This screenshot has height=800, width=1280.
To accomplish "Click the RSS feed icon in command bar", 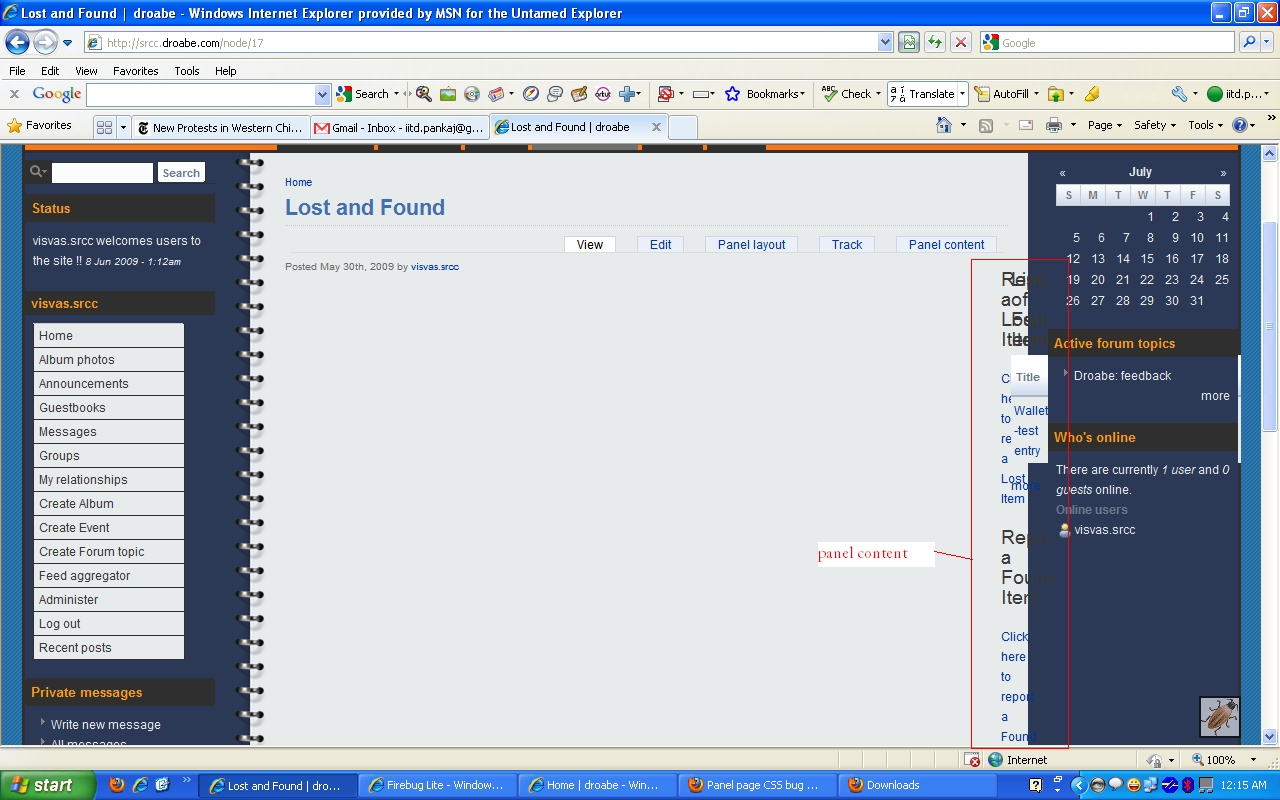I will (x=985, y=125).
